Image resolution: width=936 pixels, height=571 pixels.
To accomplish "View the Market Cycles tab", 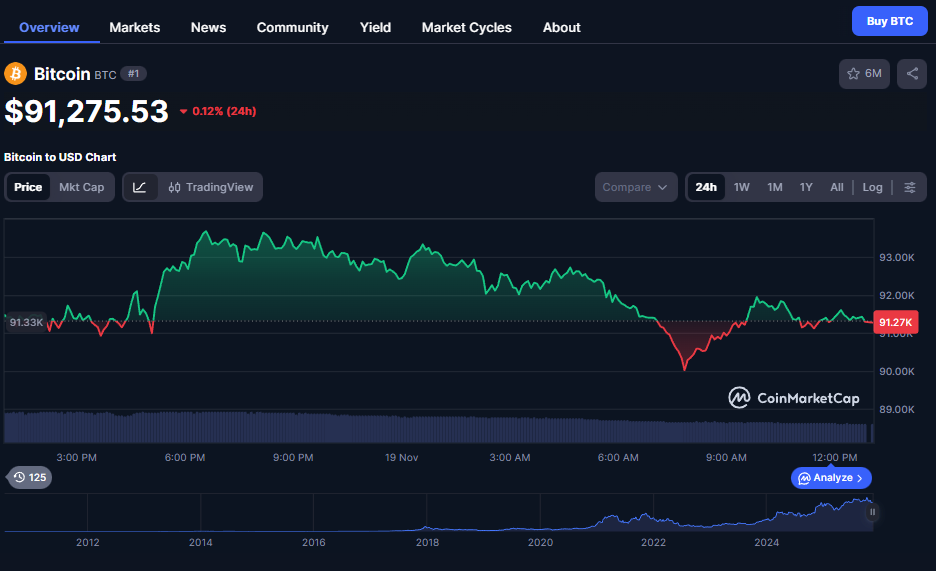I will tap(467, 27).
